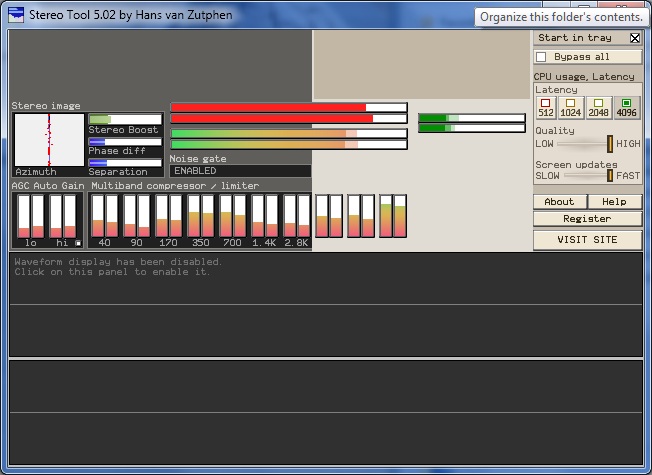This screenshot has height=475, width=652.
Task: Click the bottom dark green CPU meter
Action: tap(472, 128)
